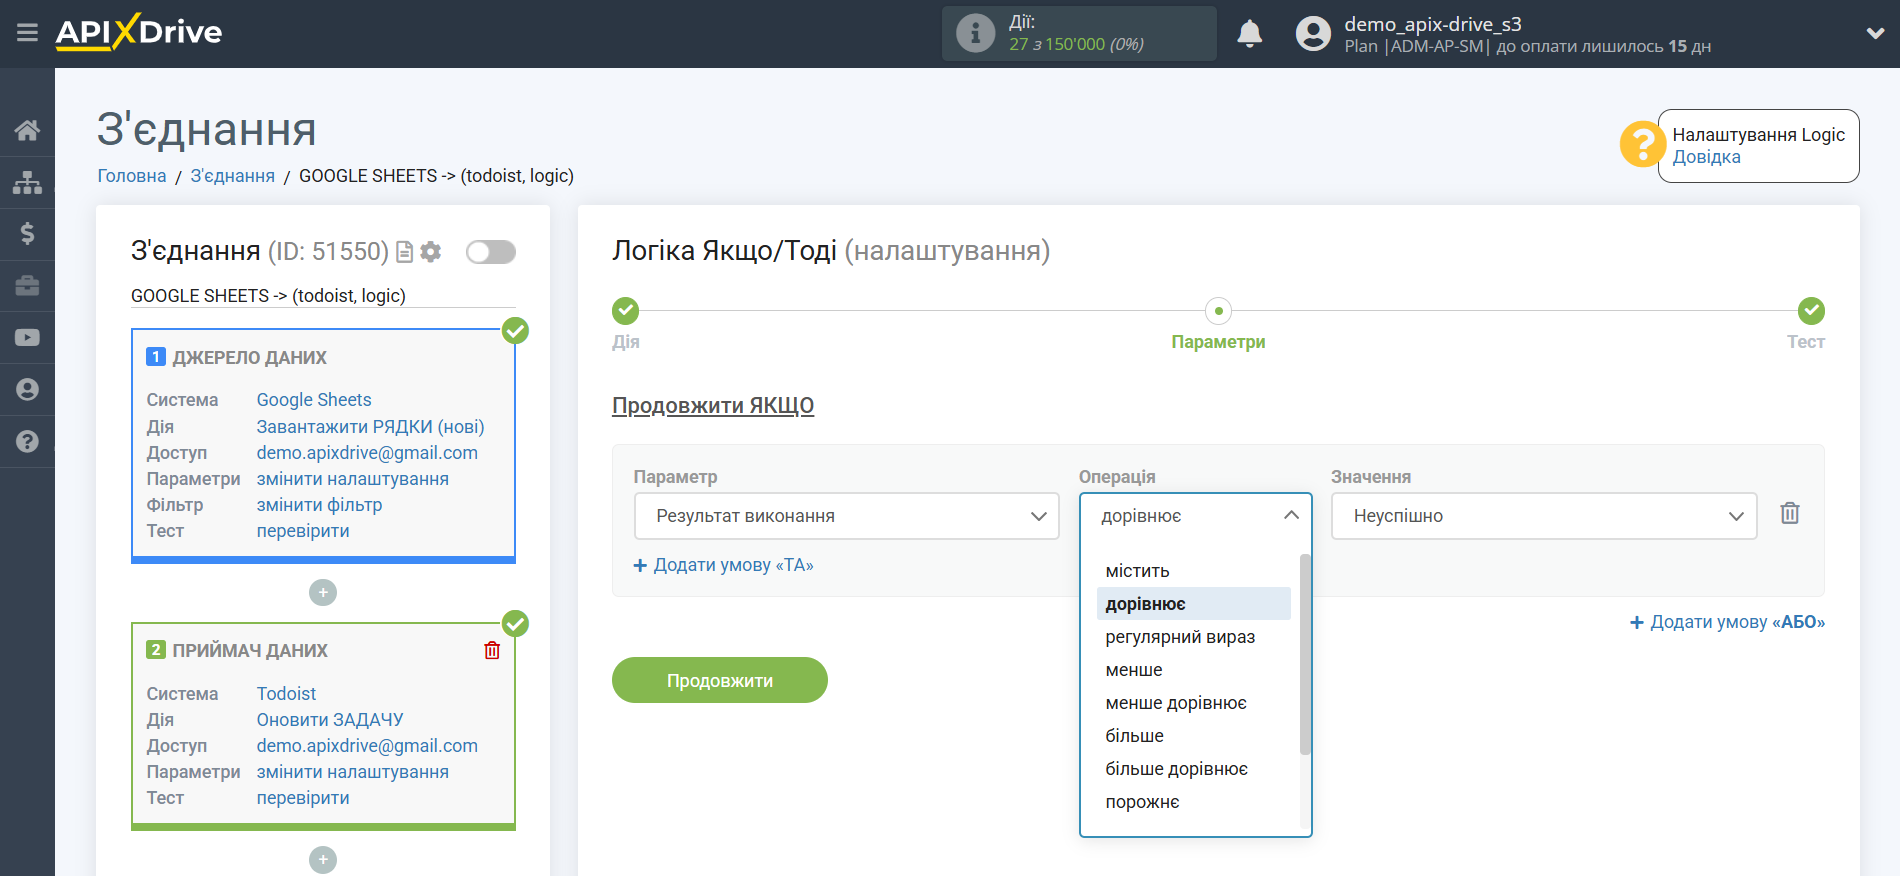The width and height of the screenshot is (1900, 876).
Task: Click receiver змінити налаштування link
Action: coord(352,772)
